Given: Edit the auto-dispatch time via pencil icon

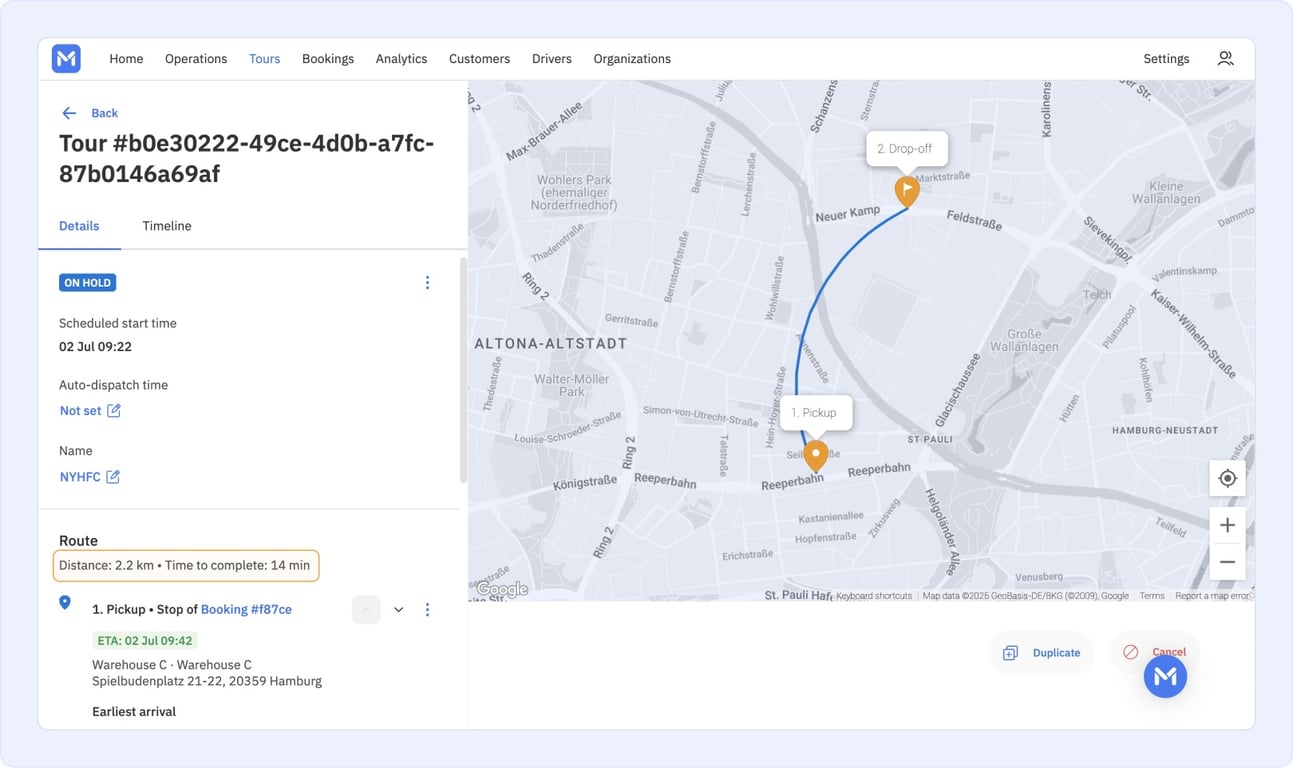Looking at the screenshot, I should click(x=114, y=411).
